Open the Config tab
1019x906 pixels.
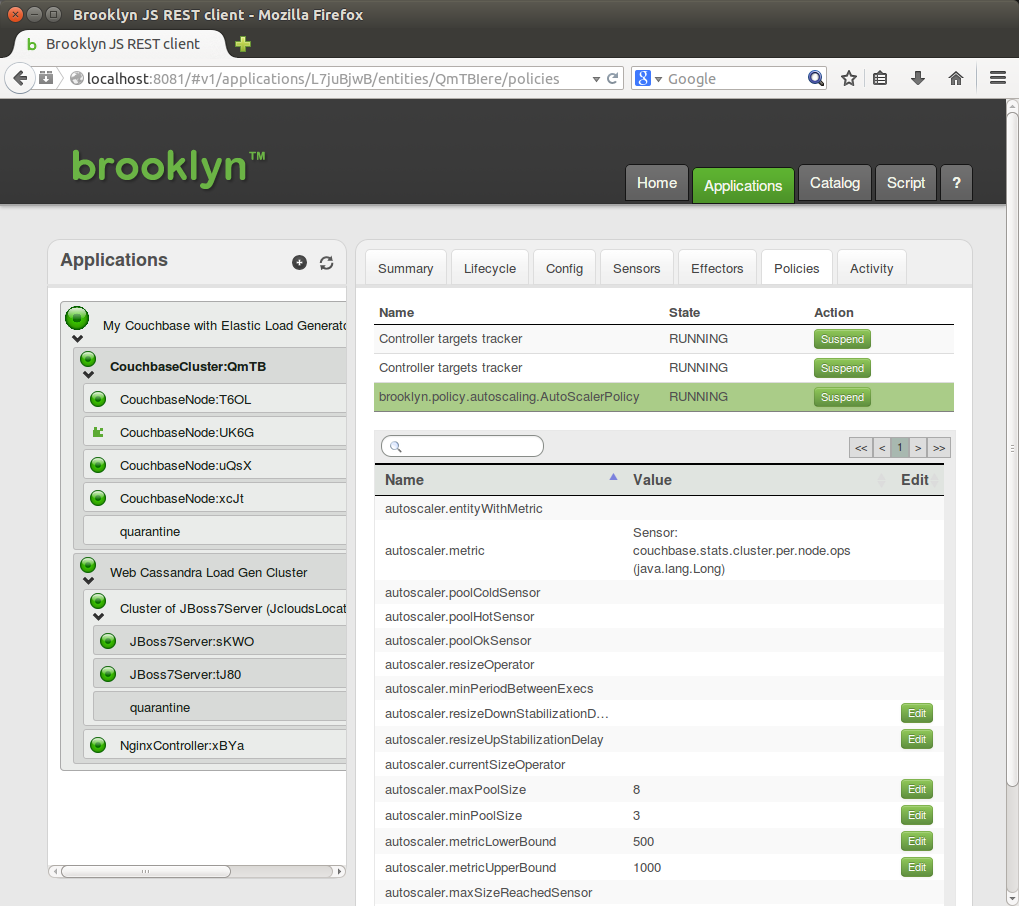564,268
